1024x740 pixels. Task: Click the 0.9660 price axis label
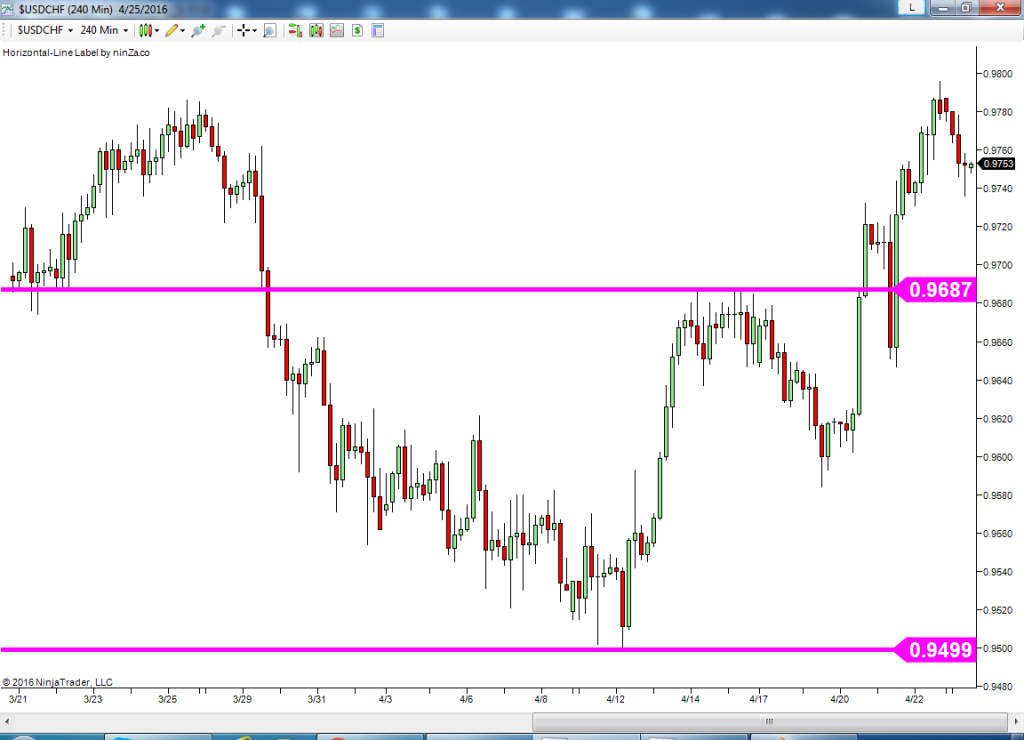pos(998,342)
